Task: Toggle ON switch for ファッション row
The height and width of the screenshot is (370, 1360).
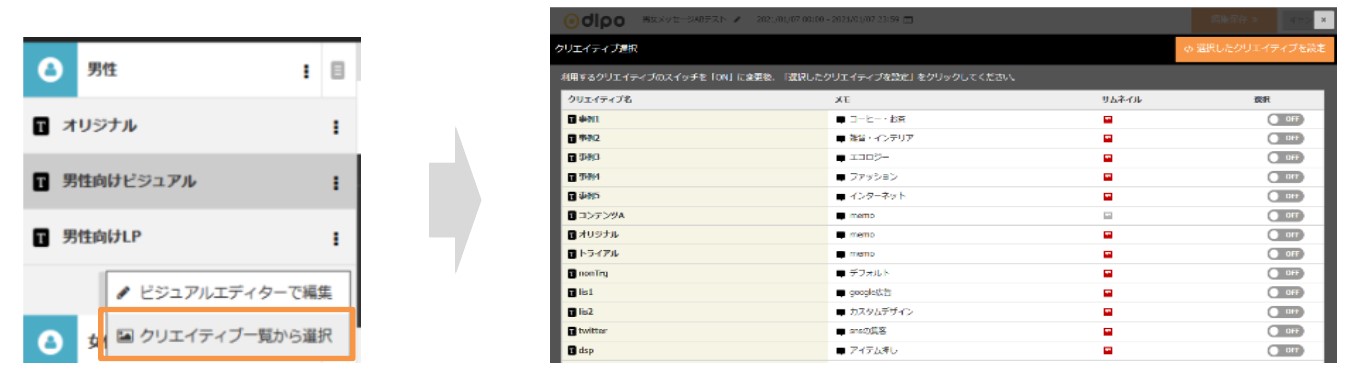Action: [x=1285, y=177]
